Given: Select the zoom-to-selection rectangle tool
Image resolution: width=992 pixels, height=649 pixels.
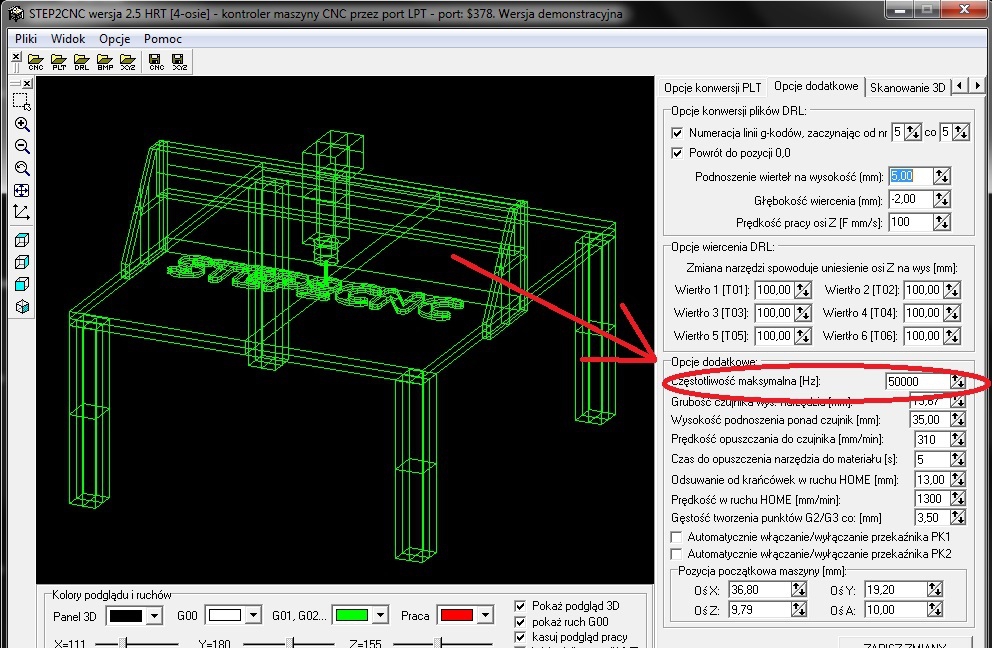Looking at the screenshot, I should pyautogui.click(x=22, y=101).
